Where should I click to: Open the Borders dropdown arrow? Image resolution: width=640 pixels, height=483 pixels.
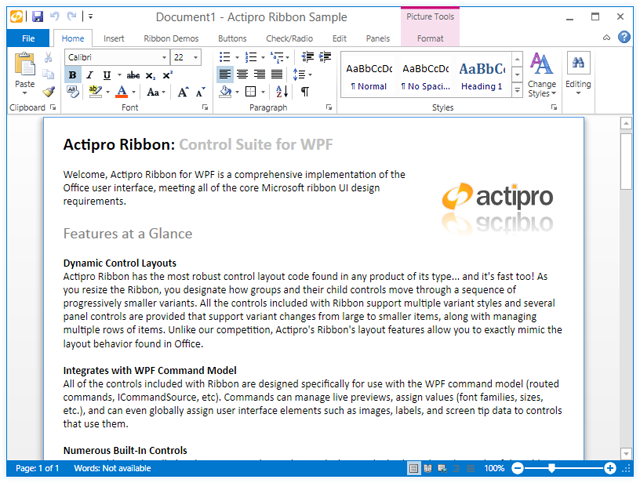coord(263,92)
